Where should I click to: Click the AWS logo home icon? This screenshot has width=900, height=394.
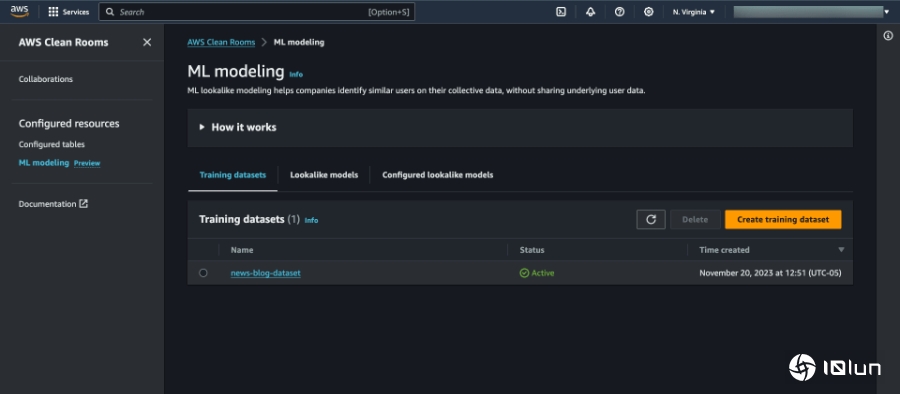click(x=20, y=11)
